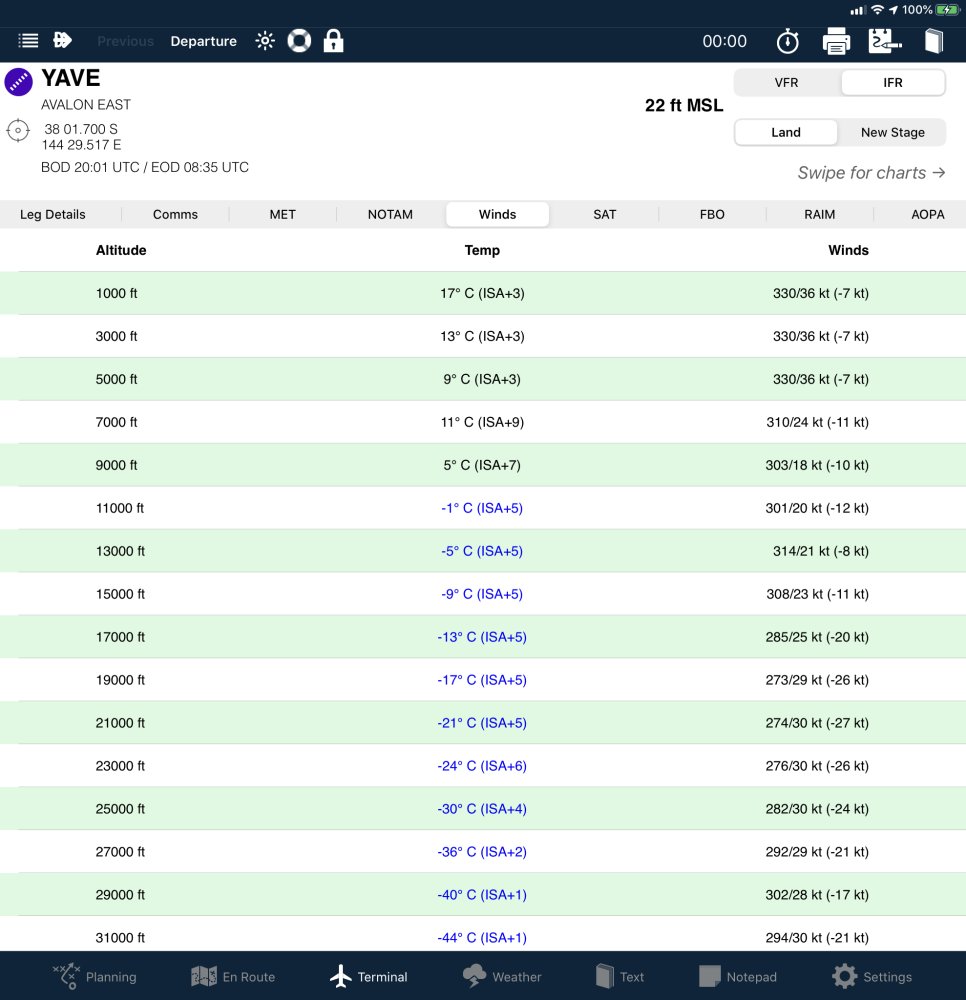Start the stopwatch timer icon
The height and width of the screenshot is (1000, 966).
click(787, 41)
